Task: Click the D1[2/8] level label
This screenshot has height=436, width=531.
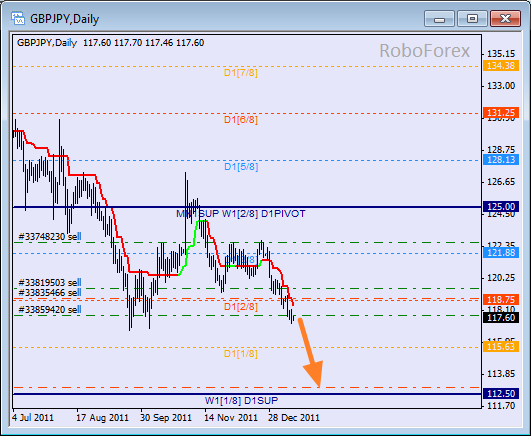Action: tap(241, 307)
